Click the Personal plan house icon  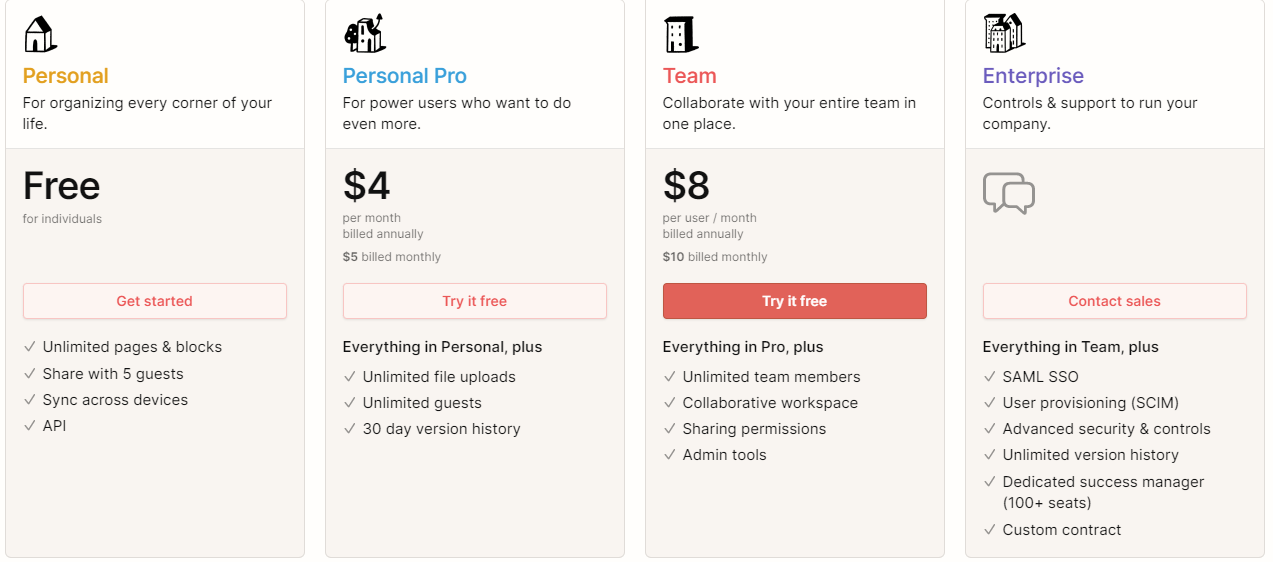39,34
